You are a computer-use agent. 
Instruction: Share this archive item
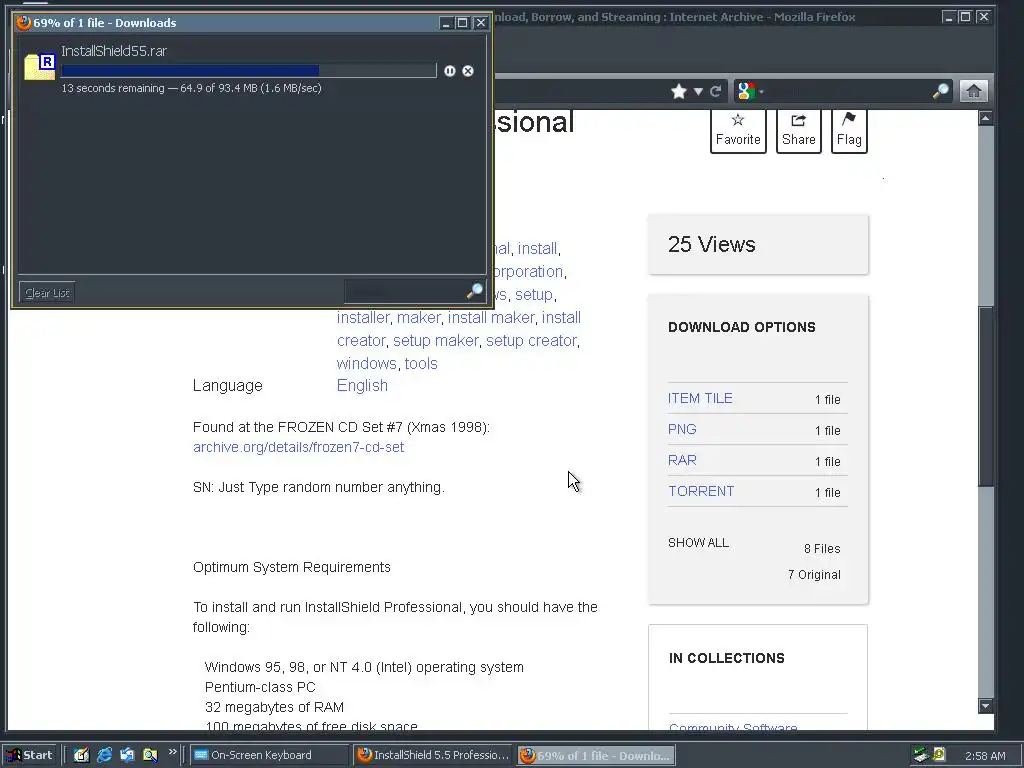(799, 130)
